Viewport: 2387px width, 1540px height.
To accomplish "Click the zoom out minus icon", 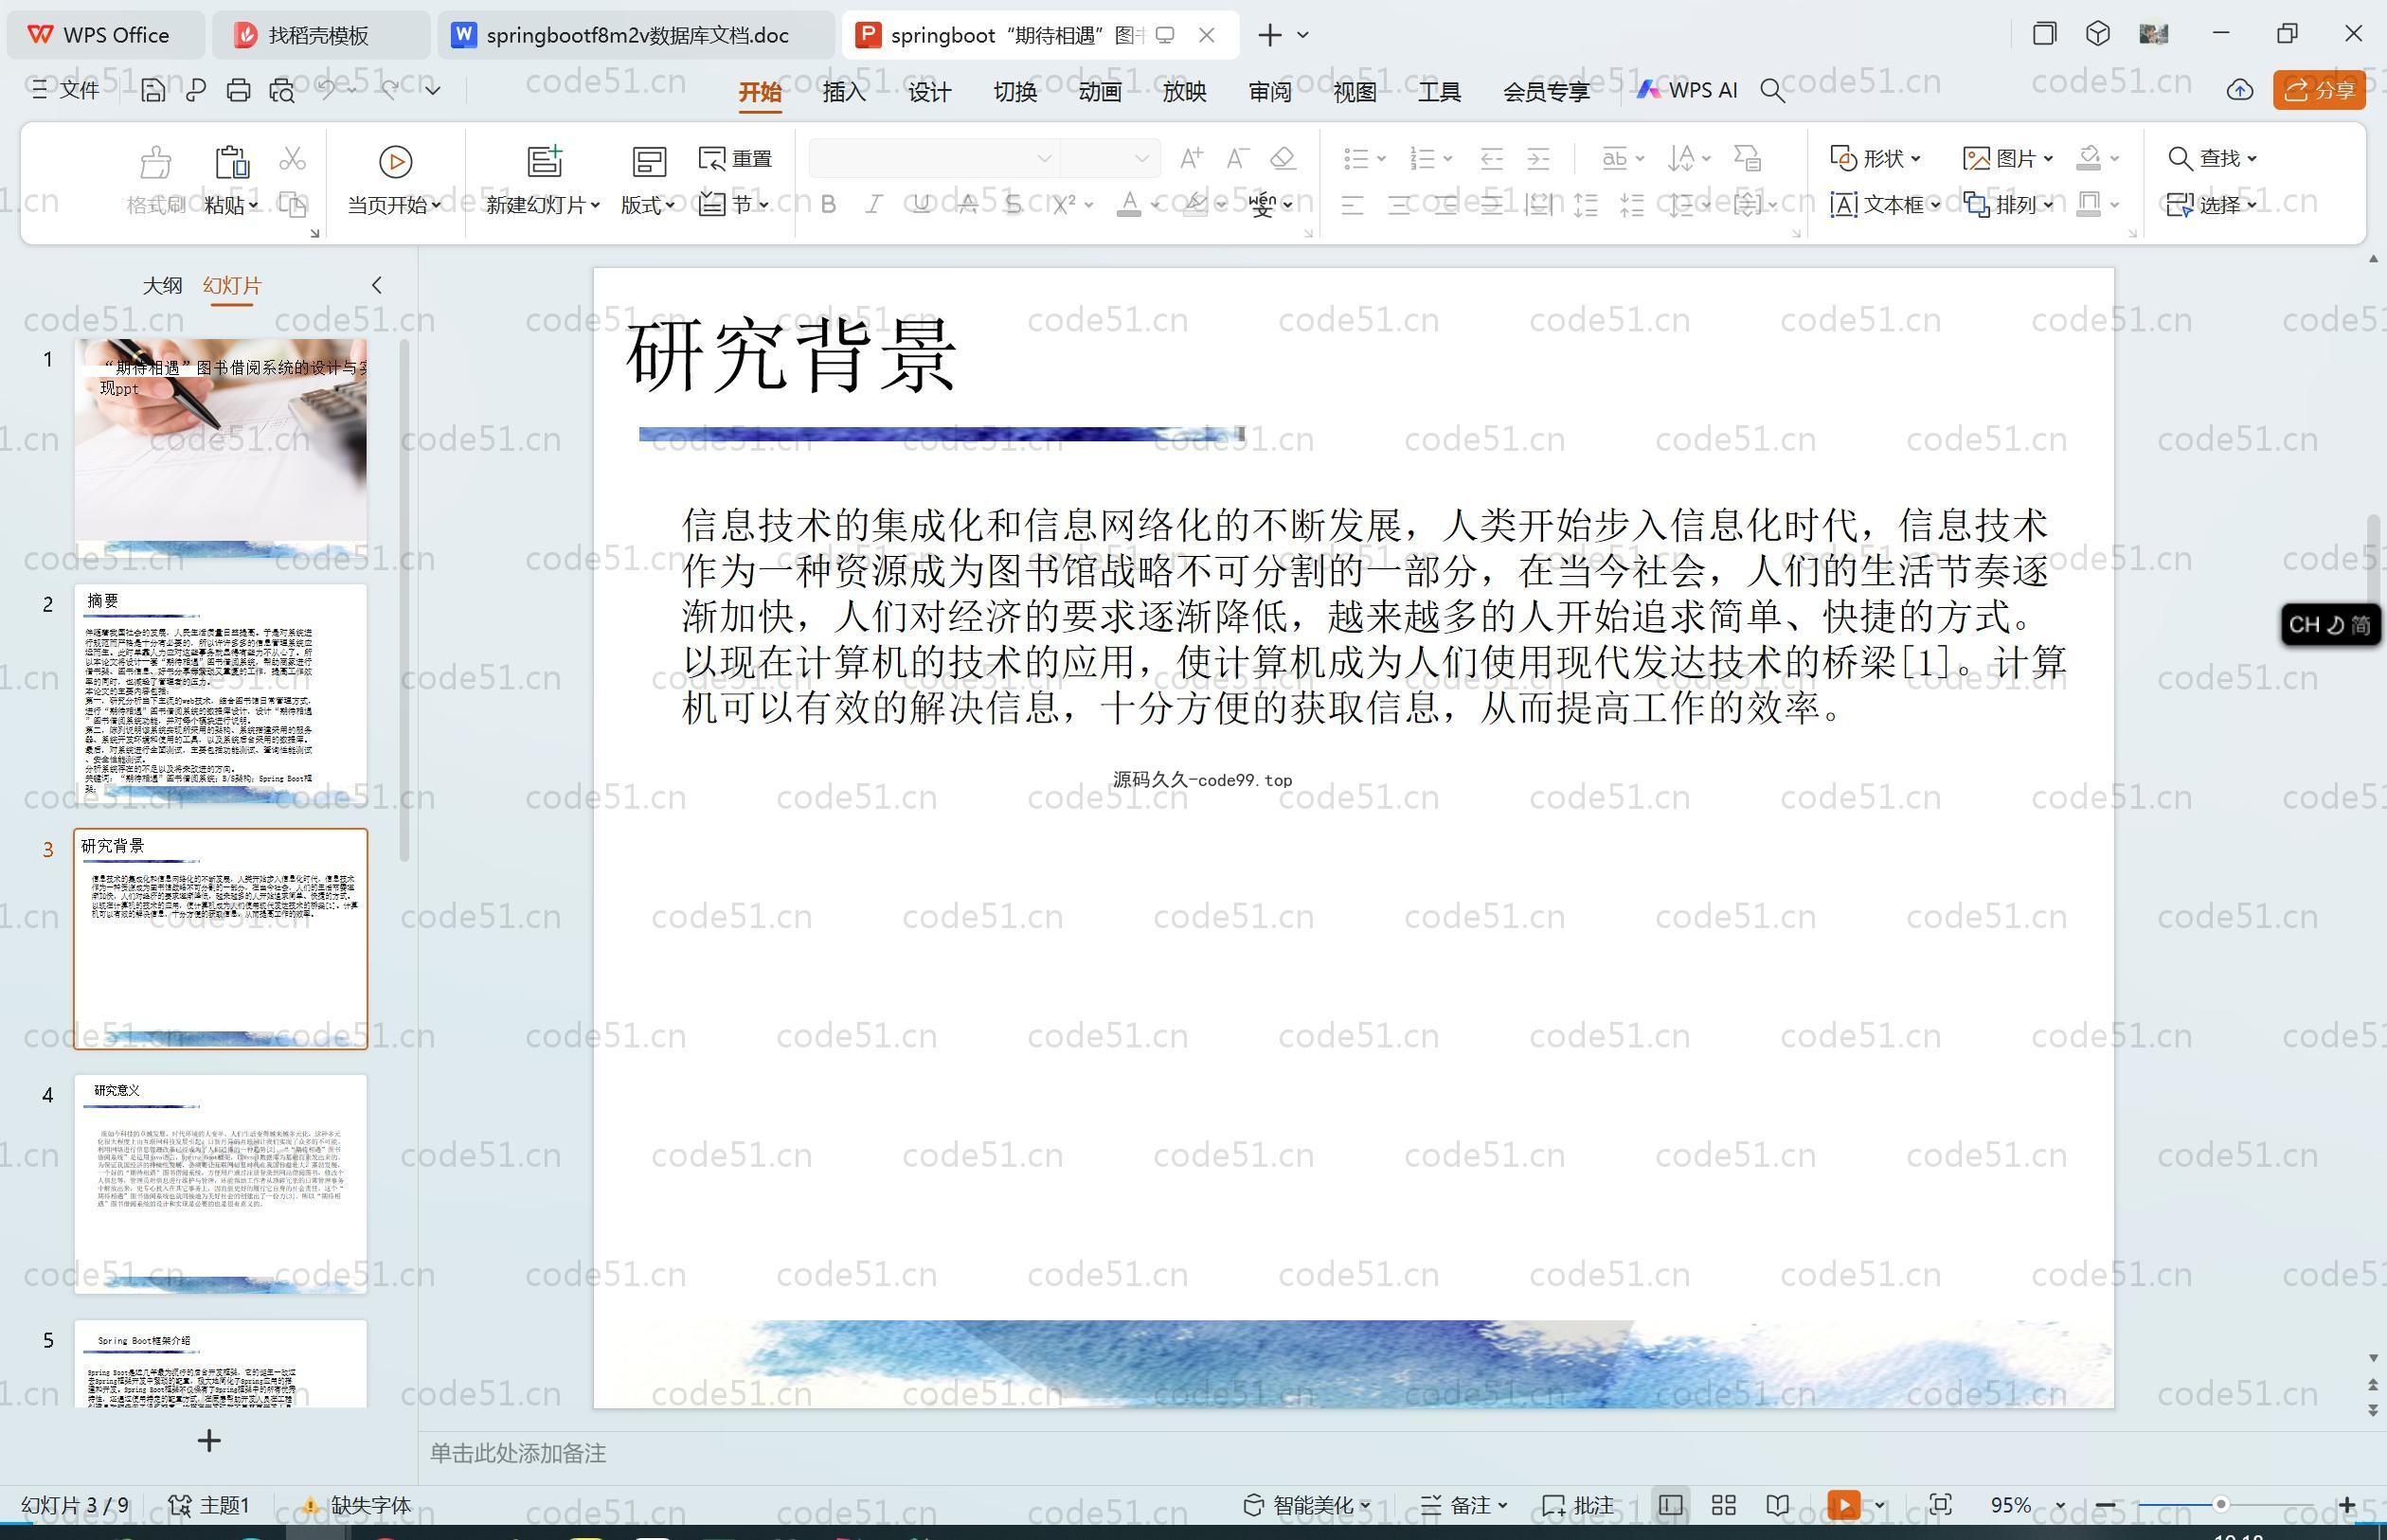I will (2105, 1505).
